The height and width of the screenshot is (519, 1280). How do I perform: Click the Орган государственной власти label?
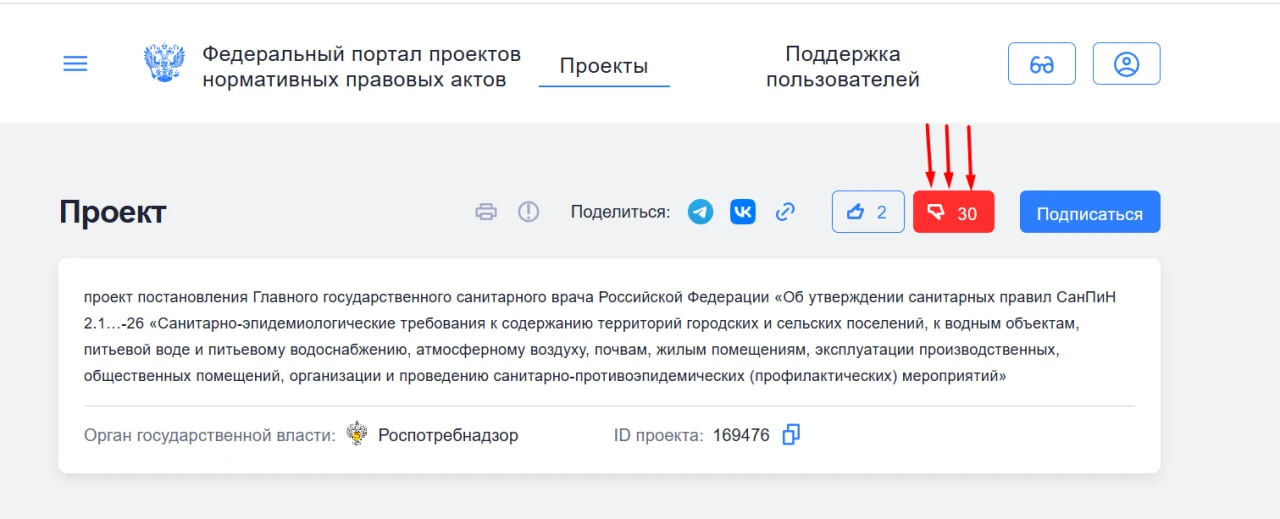[210, 436]
